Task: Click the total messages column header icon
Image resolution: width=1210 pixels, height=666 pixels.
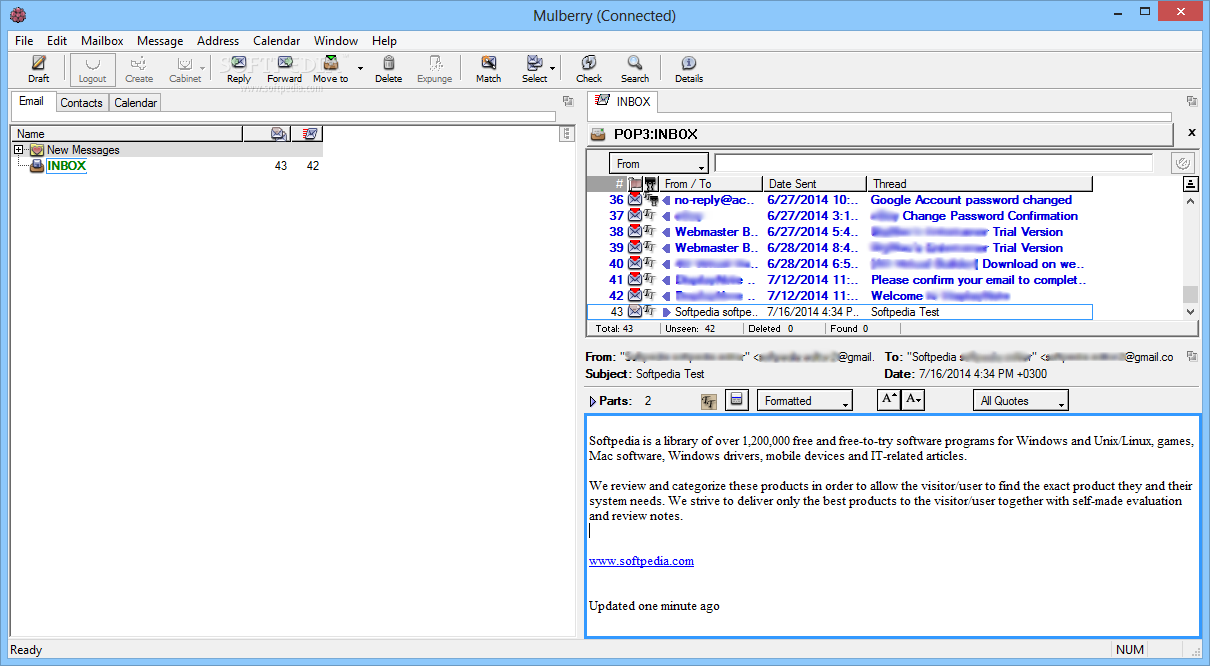Action: (x=281, y=133)
